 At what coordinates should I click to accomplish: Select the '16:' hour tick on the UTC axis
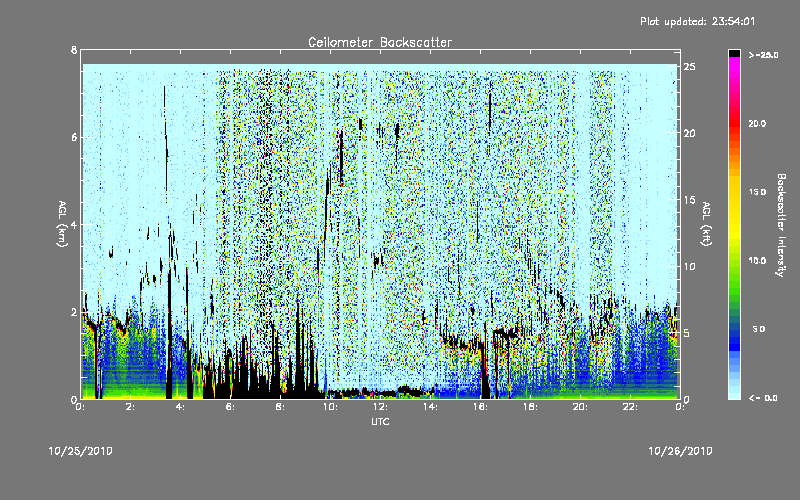tap(480, 407)
